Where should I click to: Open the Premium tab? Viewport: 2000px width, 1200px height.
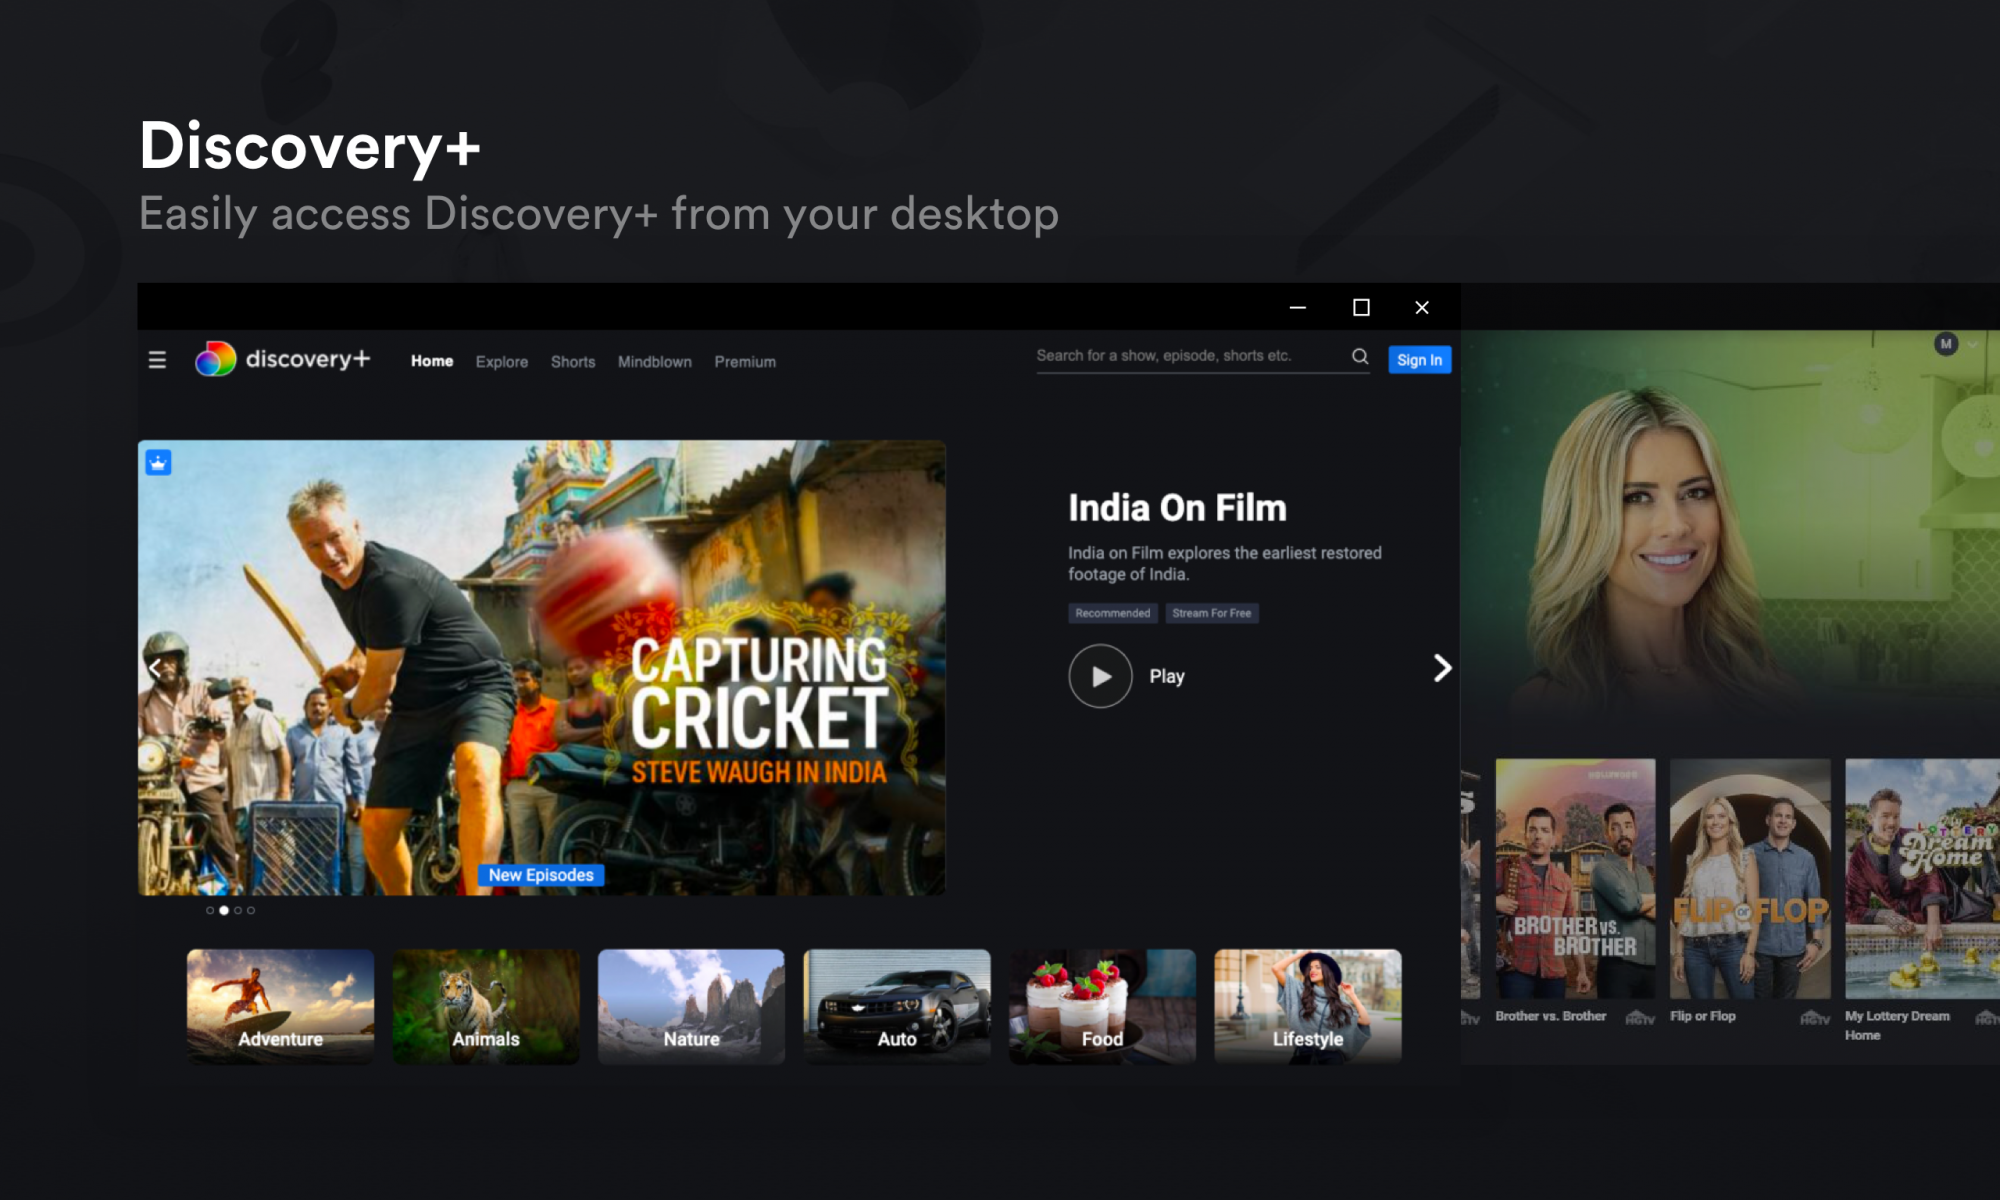pos(745,362)
